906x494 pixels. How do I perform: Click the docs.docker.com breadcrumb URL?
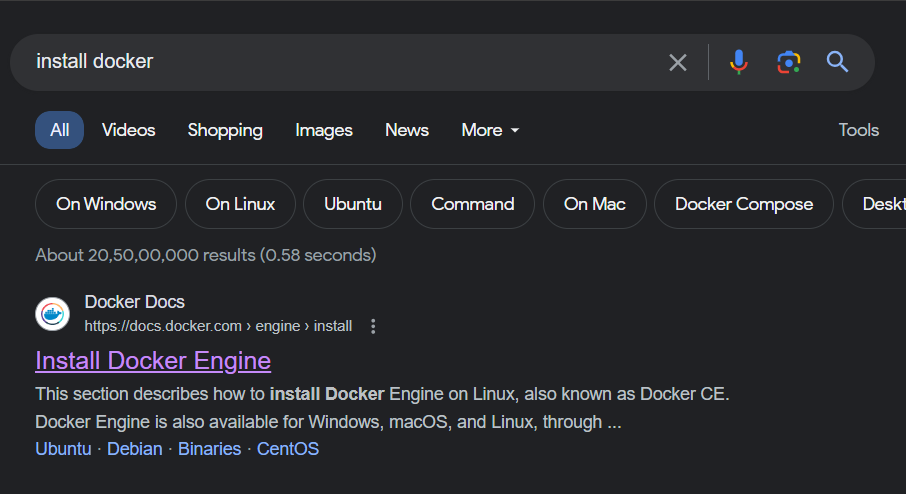[218, 326]
